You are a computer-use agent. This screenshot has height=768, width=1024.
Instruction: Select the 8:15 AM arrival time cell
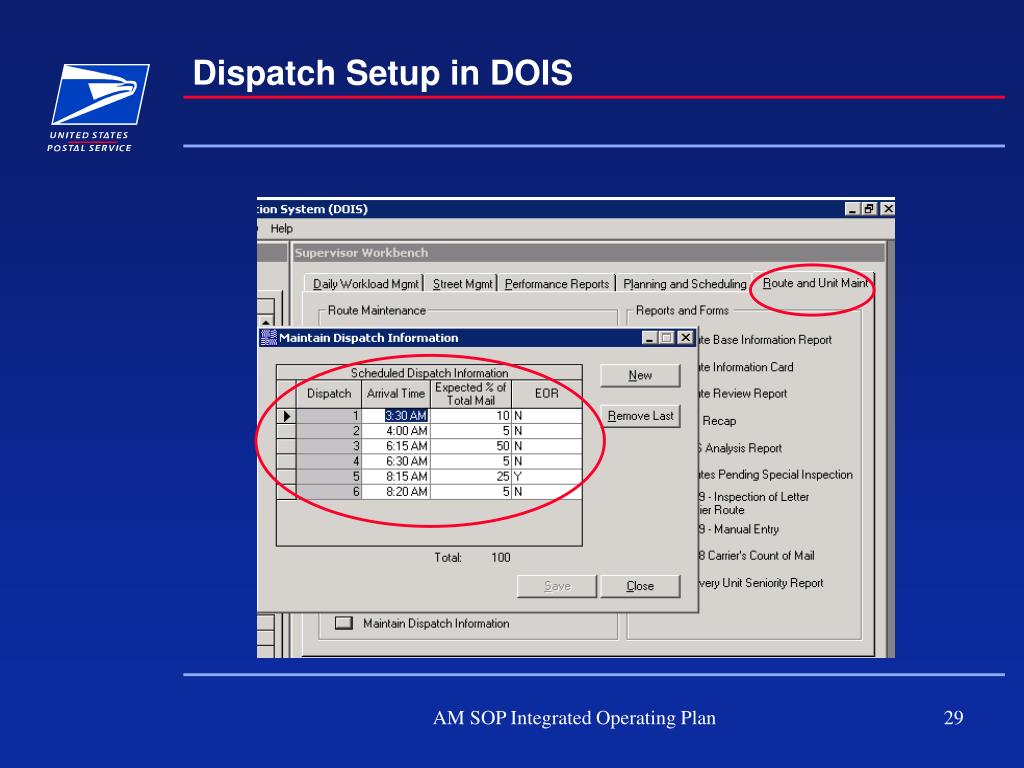(x=396, y=477)
